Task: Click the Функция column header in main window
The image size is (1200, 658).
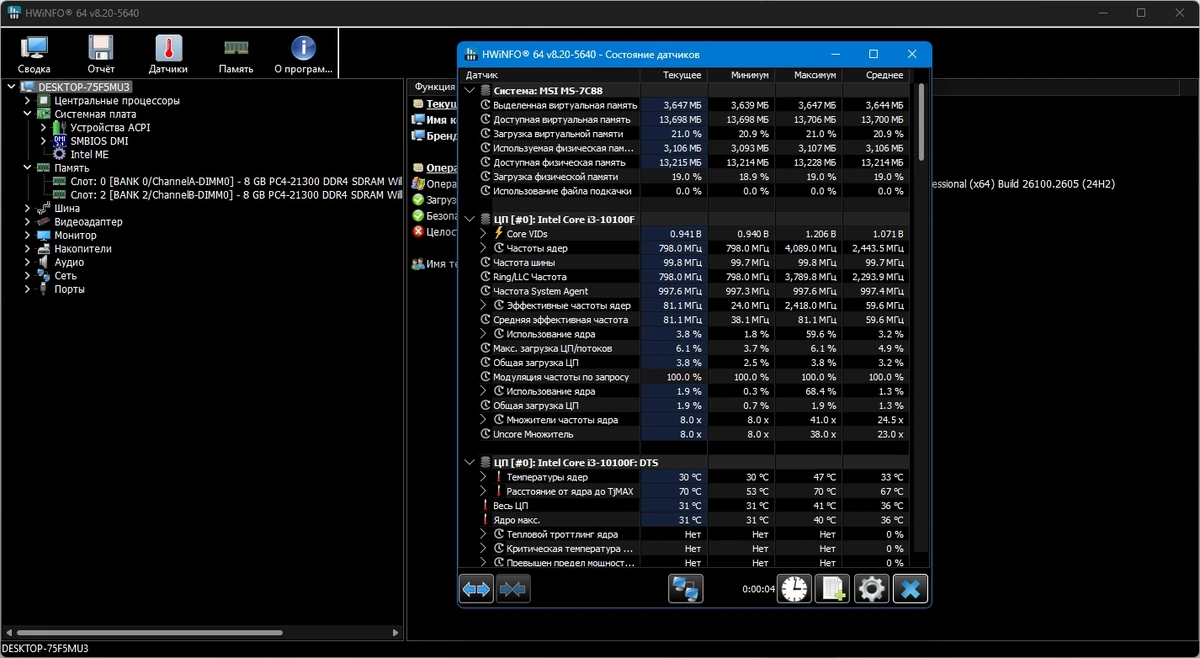Action: tap(435, 87)
